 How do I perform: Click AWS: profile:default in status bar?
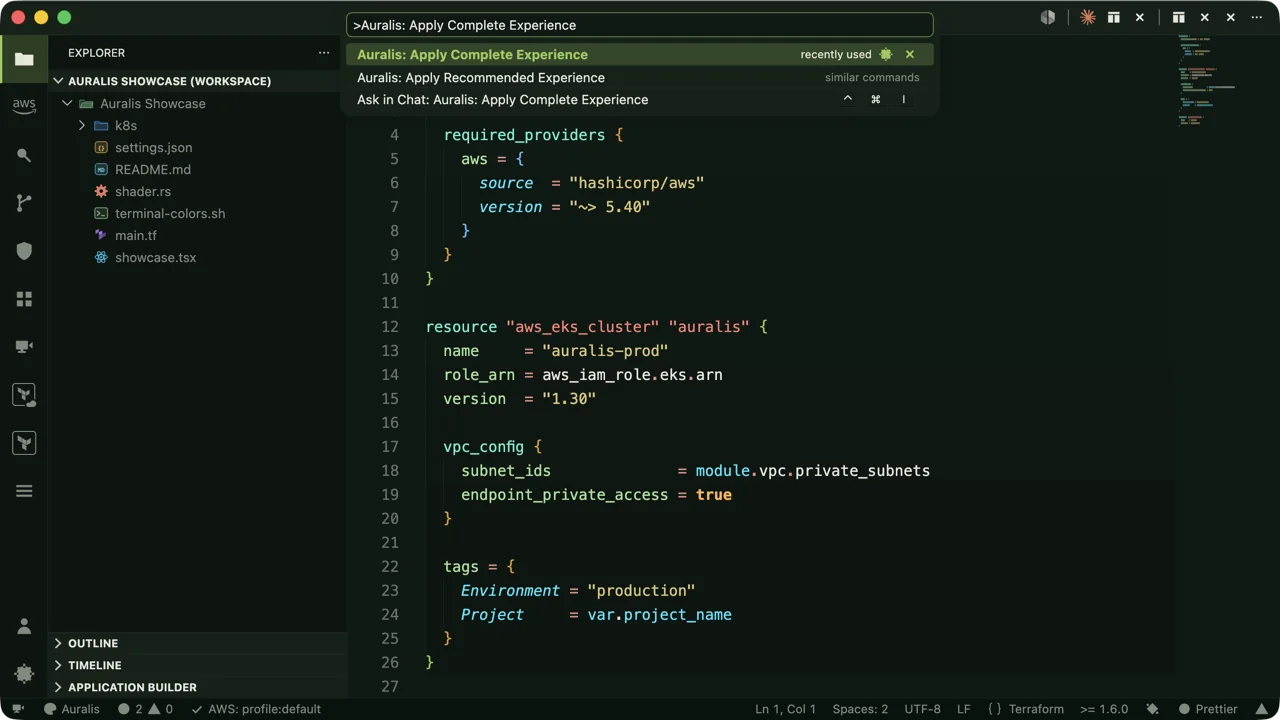[256, 709]
